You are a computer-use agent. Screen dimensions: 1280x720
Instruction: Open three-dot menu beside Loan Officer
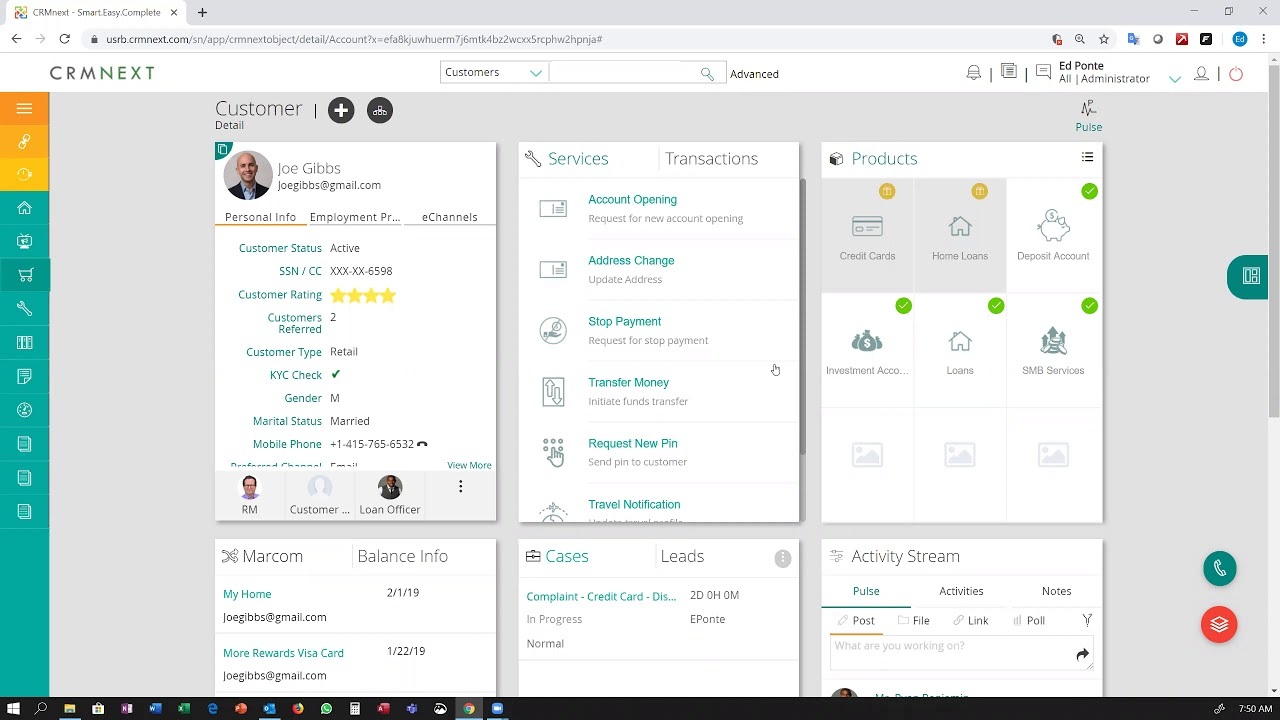(460, 487)
